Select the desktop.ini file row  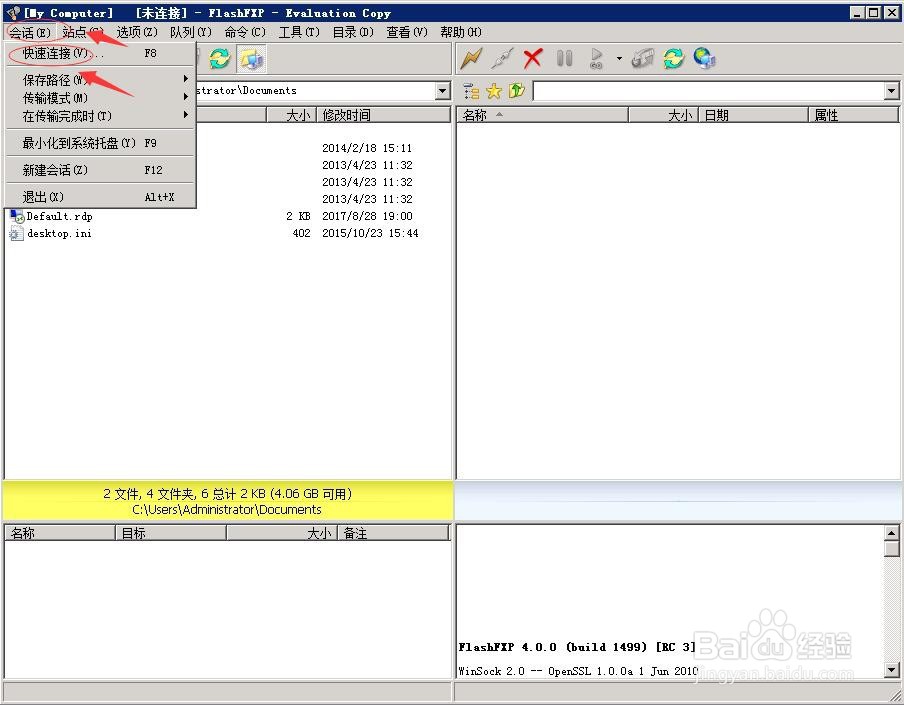point(227,233)
